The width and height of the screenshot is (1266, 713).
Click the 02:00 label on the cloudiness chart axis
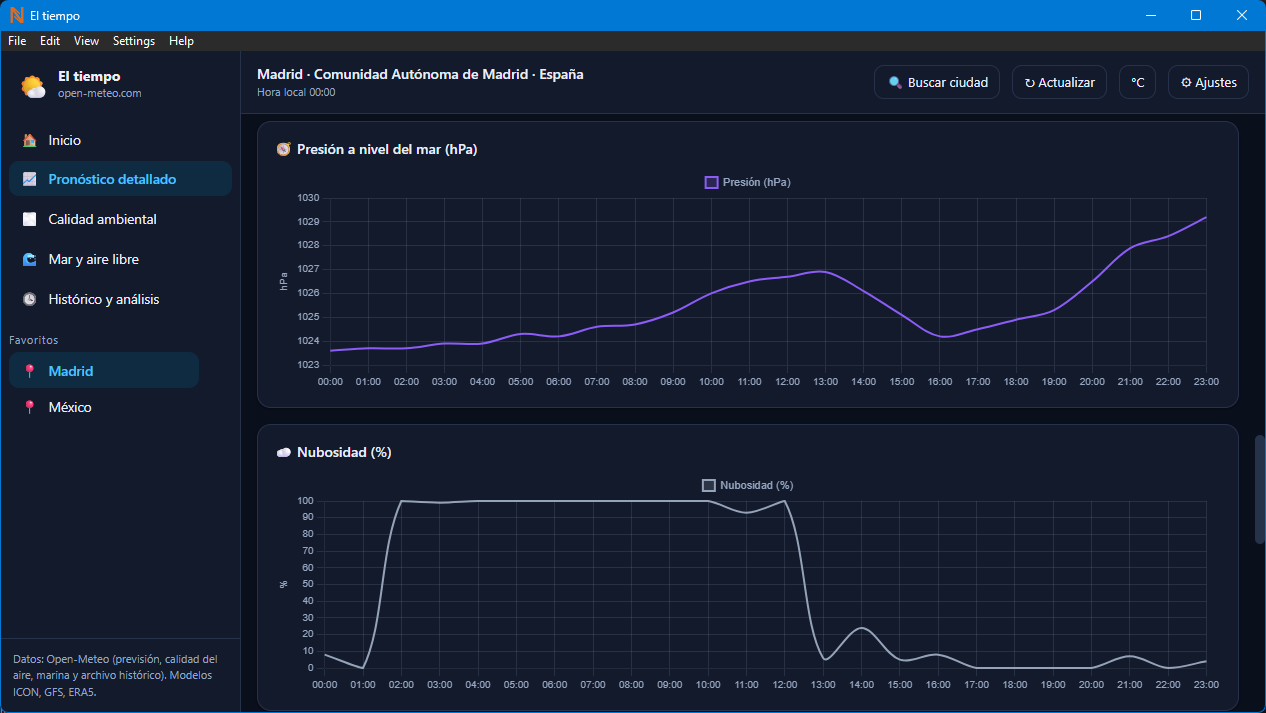point(401,684)
